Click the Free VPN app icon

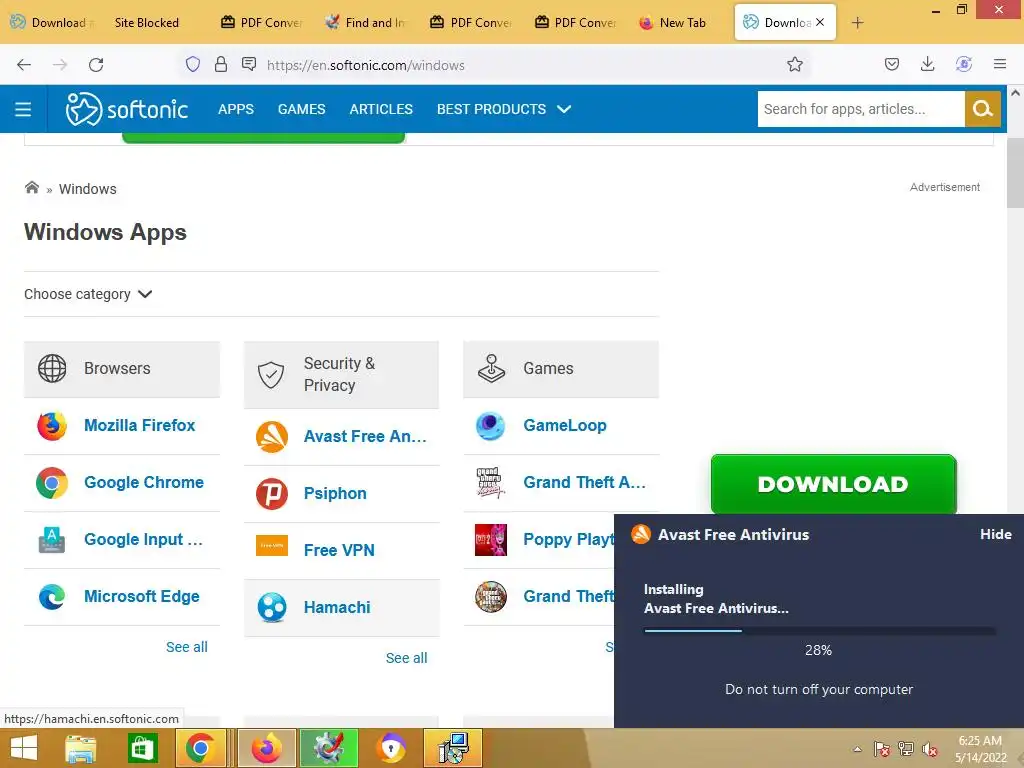[x=272, y=545]
